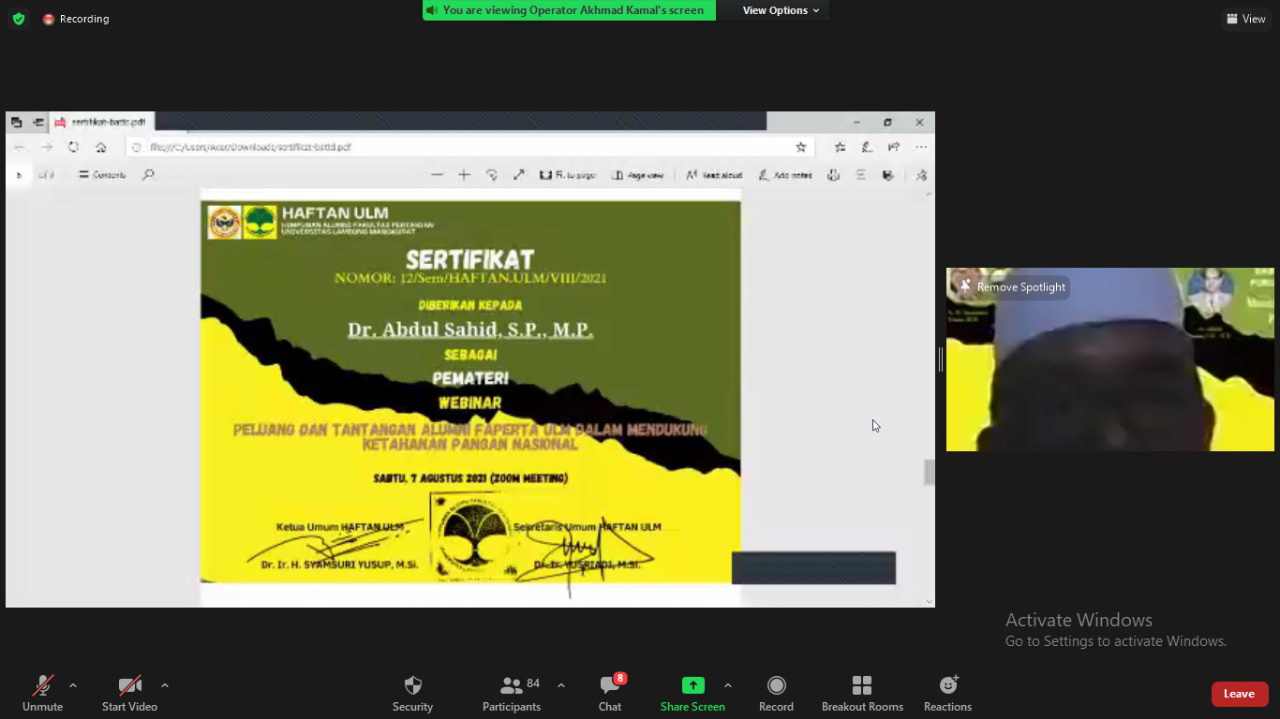Click Remove Spotlight on the video thumbnail
This screenshot has width=1280, height=719.
[1013, 287]
